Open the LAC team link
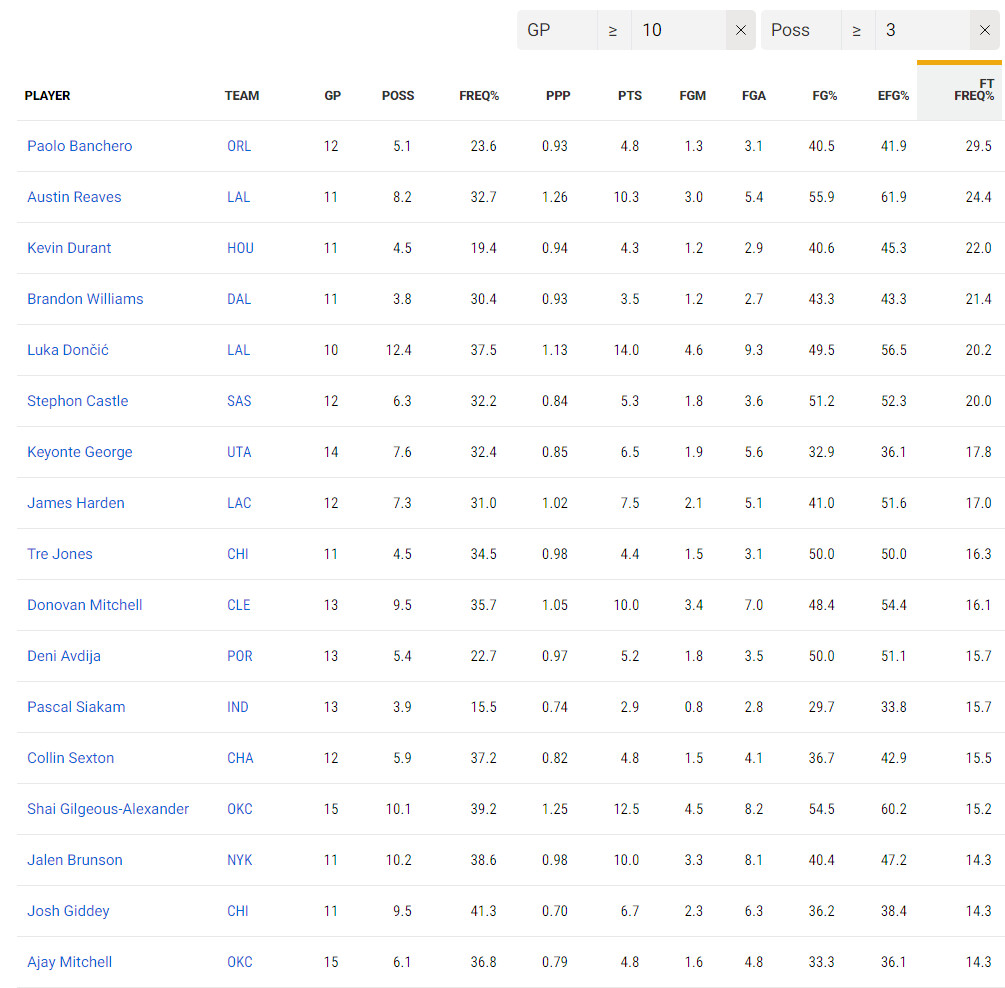The height and width of the screenshot is (988, 1005). pyautogui.click(x=239, y=503)
